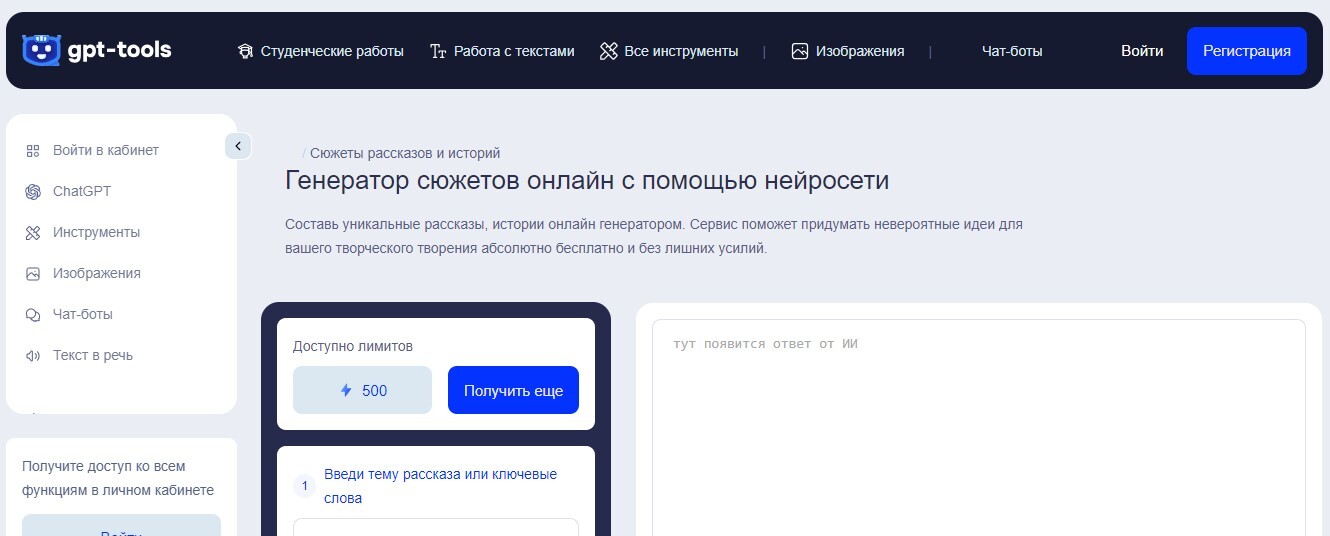Viewport: 1330px width, 536px height.
Task: Open Войти в кабинет in the sidebar
Action: 106,150
